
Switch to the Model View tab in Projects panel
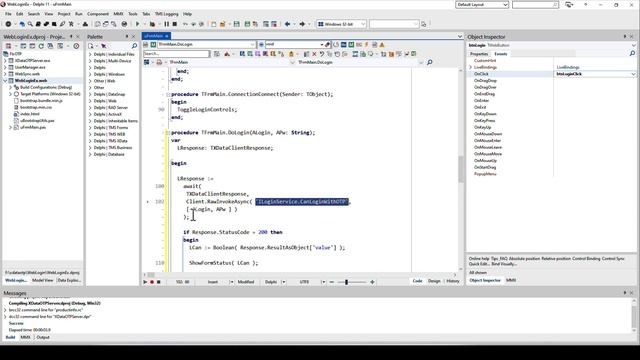pos(42,280)
